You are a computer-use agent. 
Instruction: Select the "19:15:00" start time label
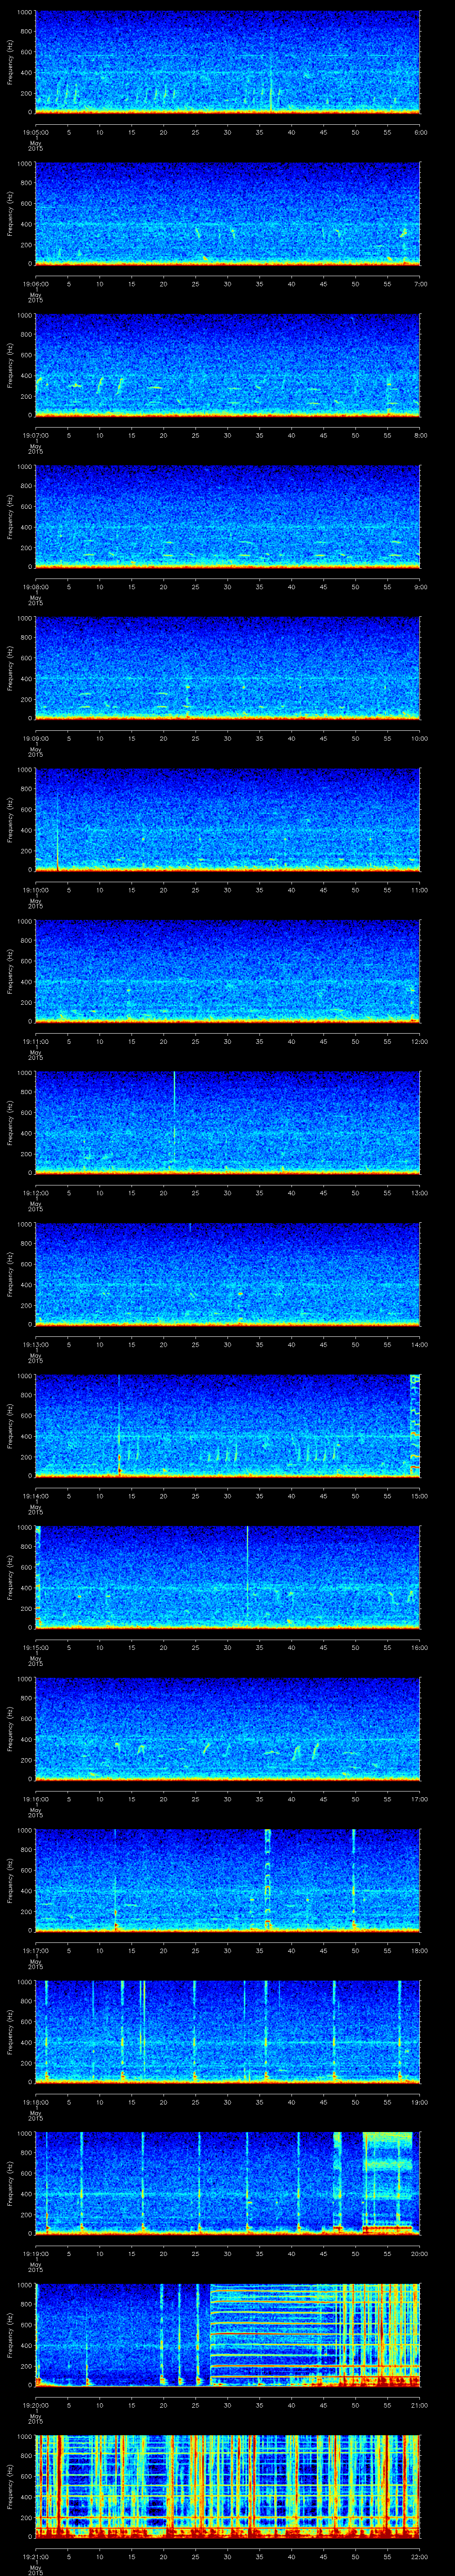point(35,1647)
